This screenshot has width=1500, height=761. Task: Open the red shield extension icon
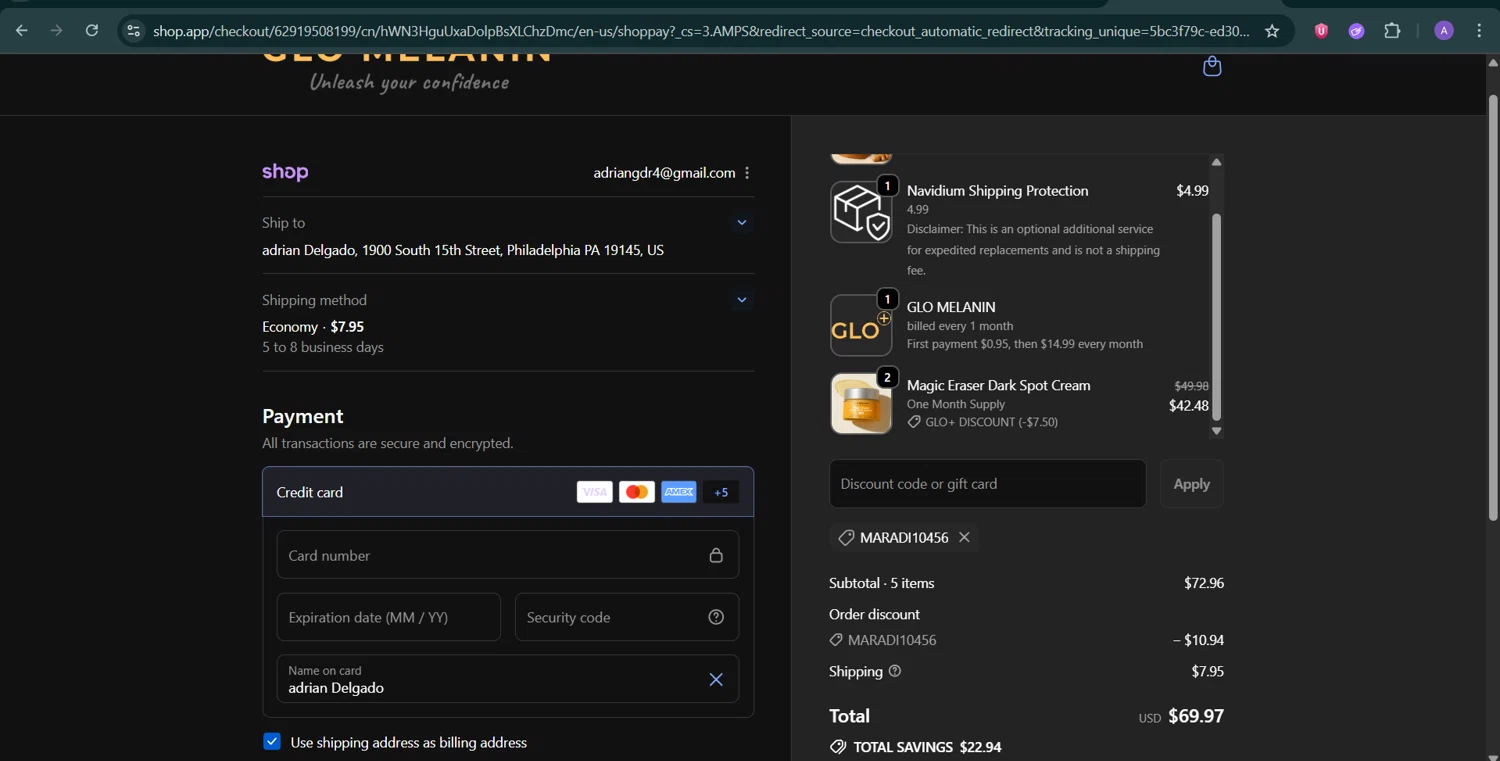[x=1321, y=31]
